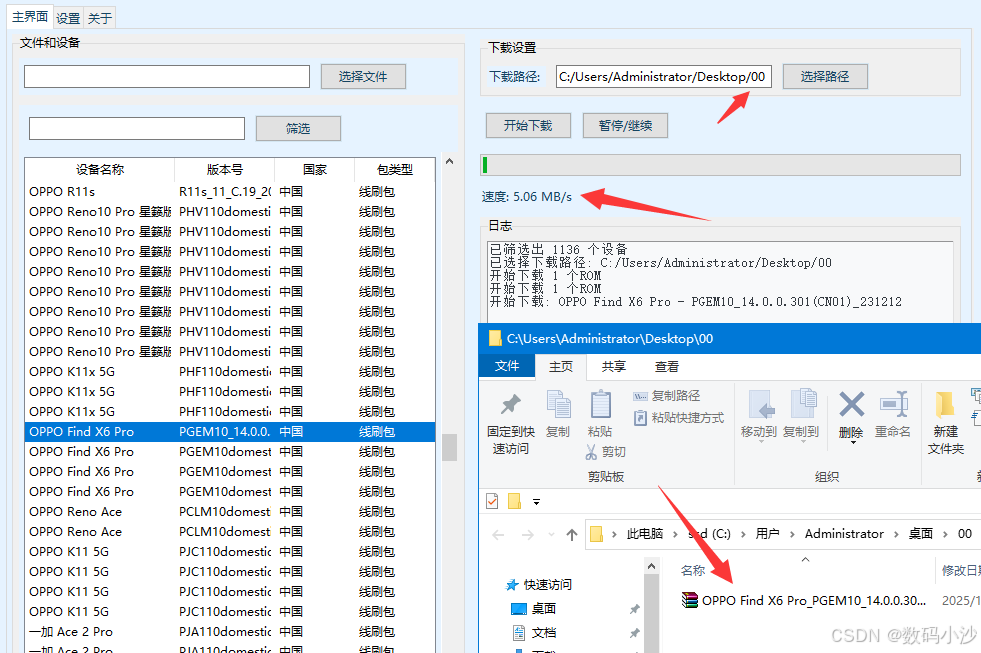
Task: Open the 主页 ribbon tab
Action: (x=561, y=367)
